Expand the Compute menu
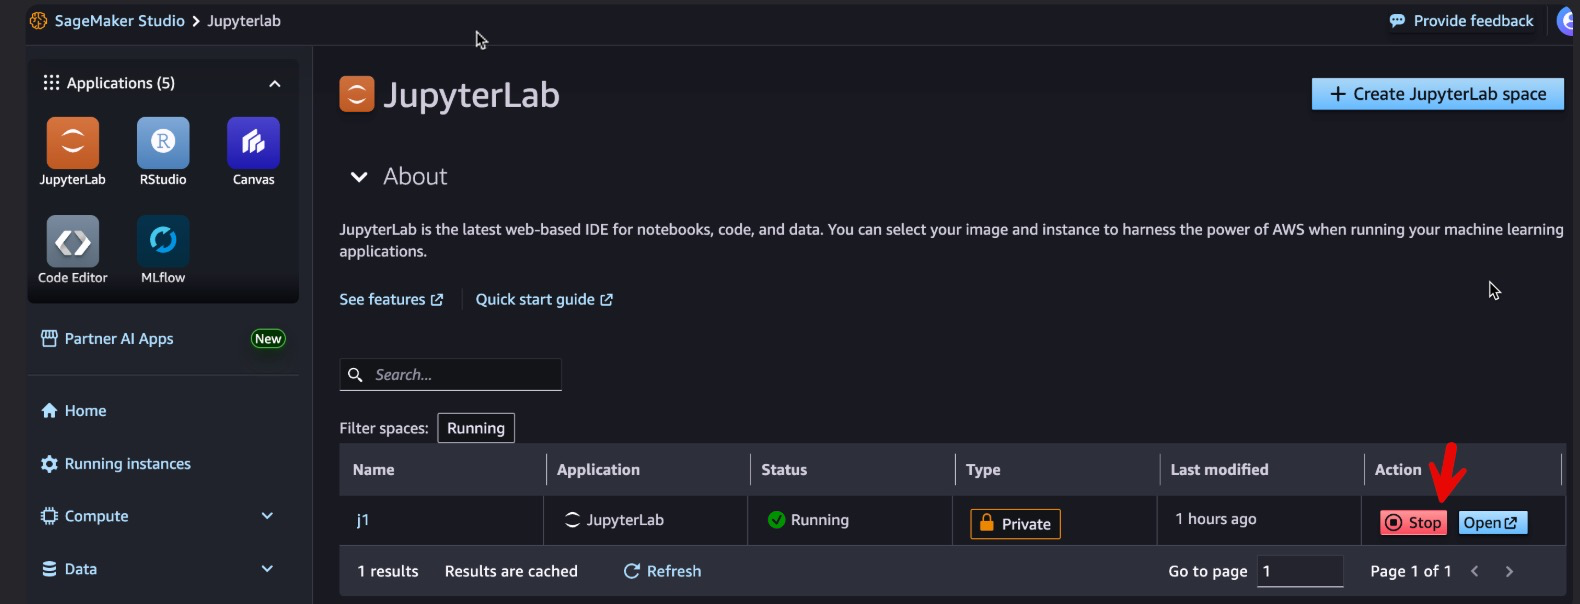Viewport: 1580px width, 604px height. pyautogui.click(x=266, y=516)
